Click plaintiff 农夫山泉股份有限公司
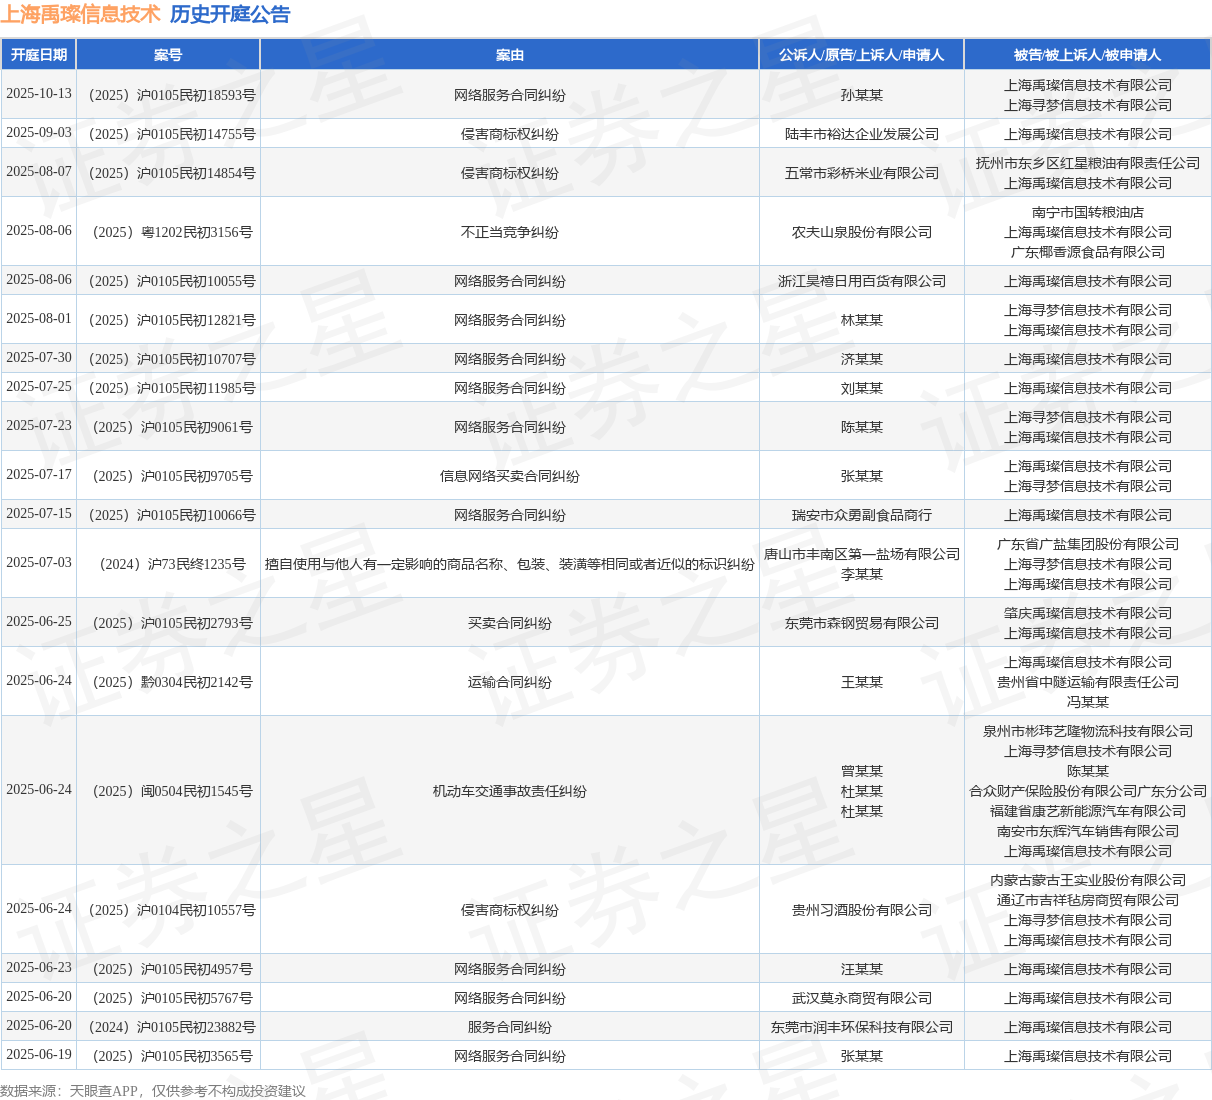 point(861,232)
